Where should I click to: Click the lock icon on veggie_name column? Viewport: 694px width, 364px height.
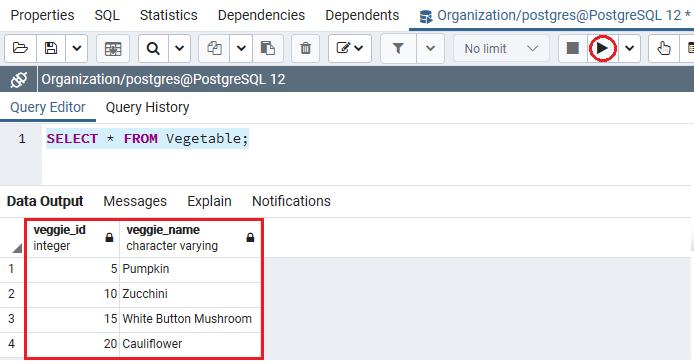(250, 238)
